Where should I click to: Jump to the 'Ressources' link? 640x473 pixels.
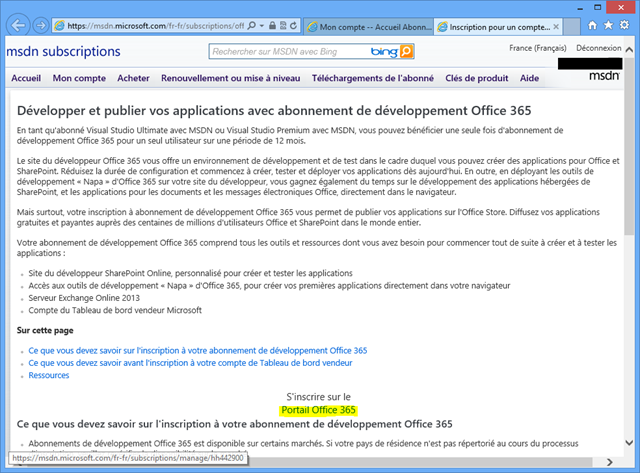[x=49, y=375]
